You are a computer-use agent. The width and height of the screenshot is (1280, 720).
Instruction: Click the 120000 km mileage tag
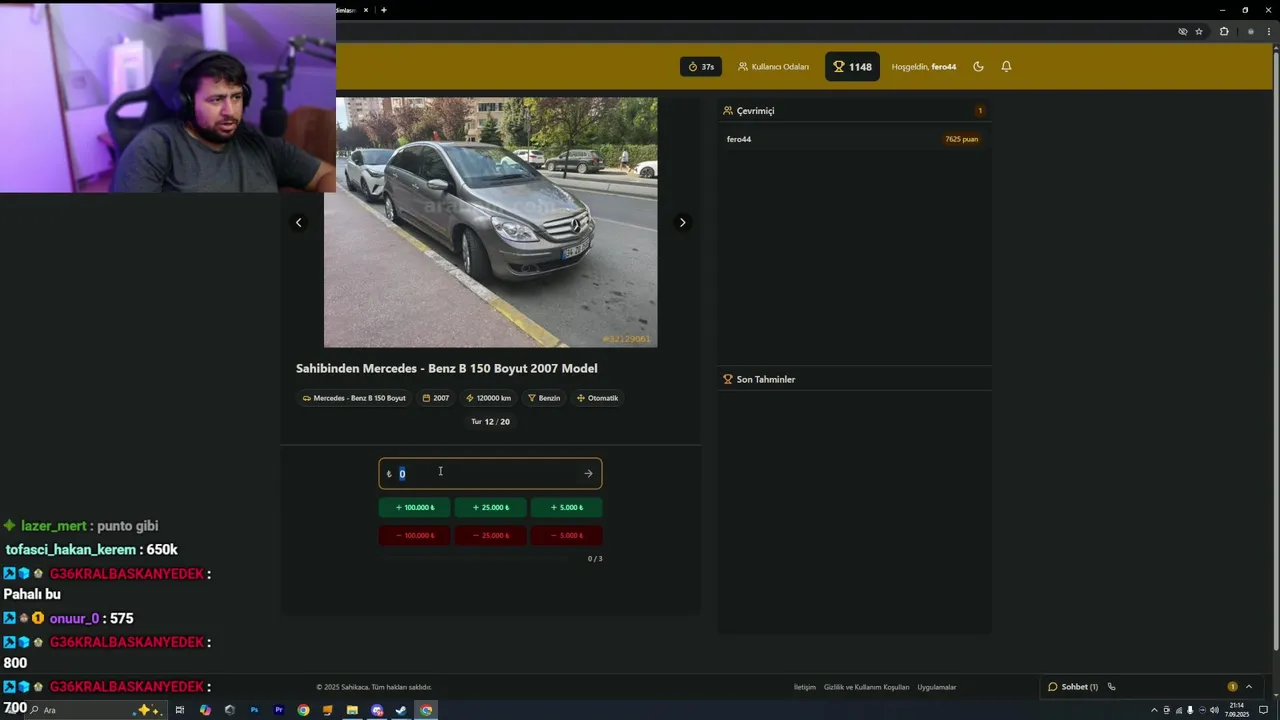click(x=488, y=398)
